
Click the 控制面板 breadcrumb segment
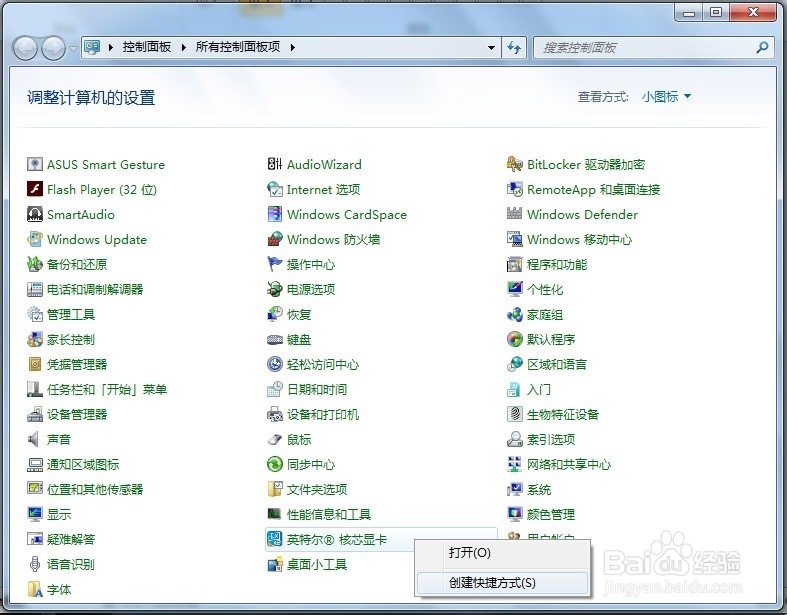147,47
